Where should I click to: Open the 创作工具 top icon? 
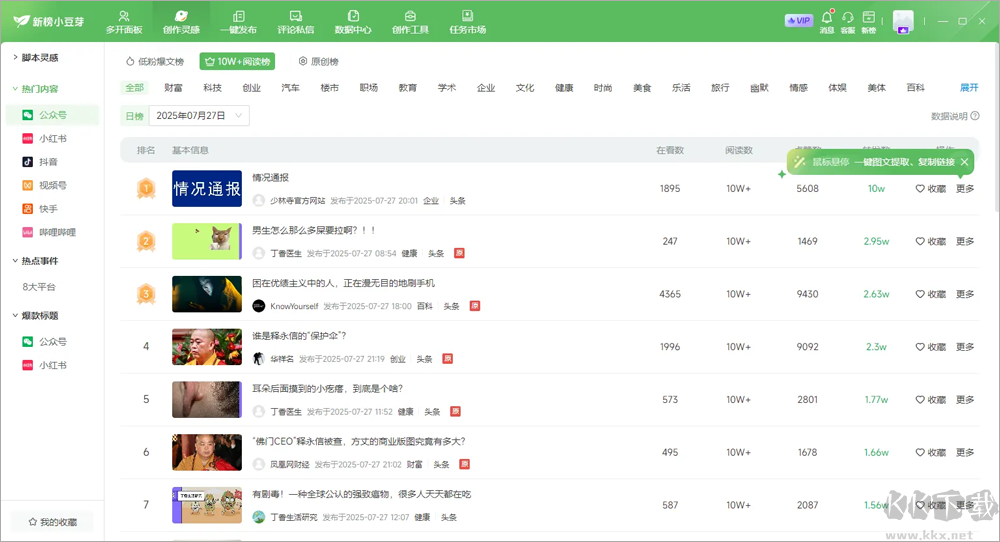[x=410, y=22]
